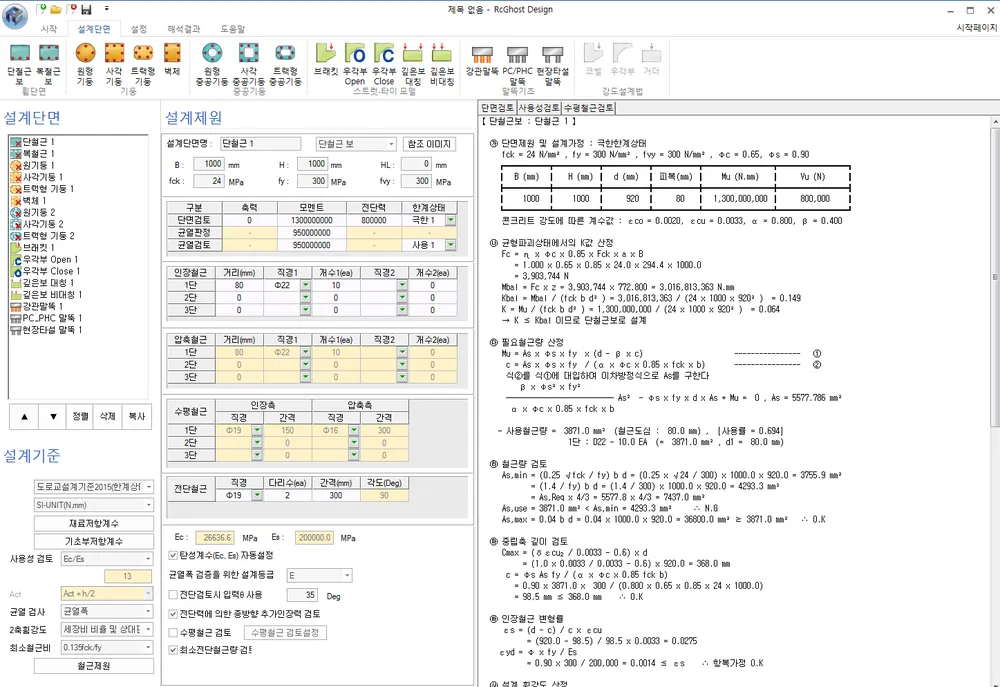This screenshot has height=687, width=1000.
Task: Click the 철근제원 button
Action: click(x=94, y=666)
